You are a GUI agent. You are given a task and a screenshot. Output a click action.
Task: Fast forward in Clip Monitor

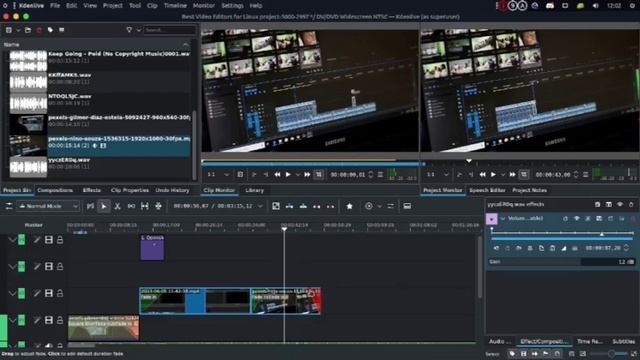pos(307,175)
